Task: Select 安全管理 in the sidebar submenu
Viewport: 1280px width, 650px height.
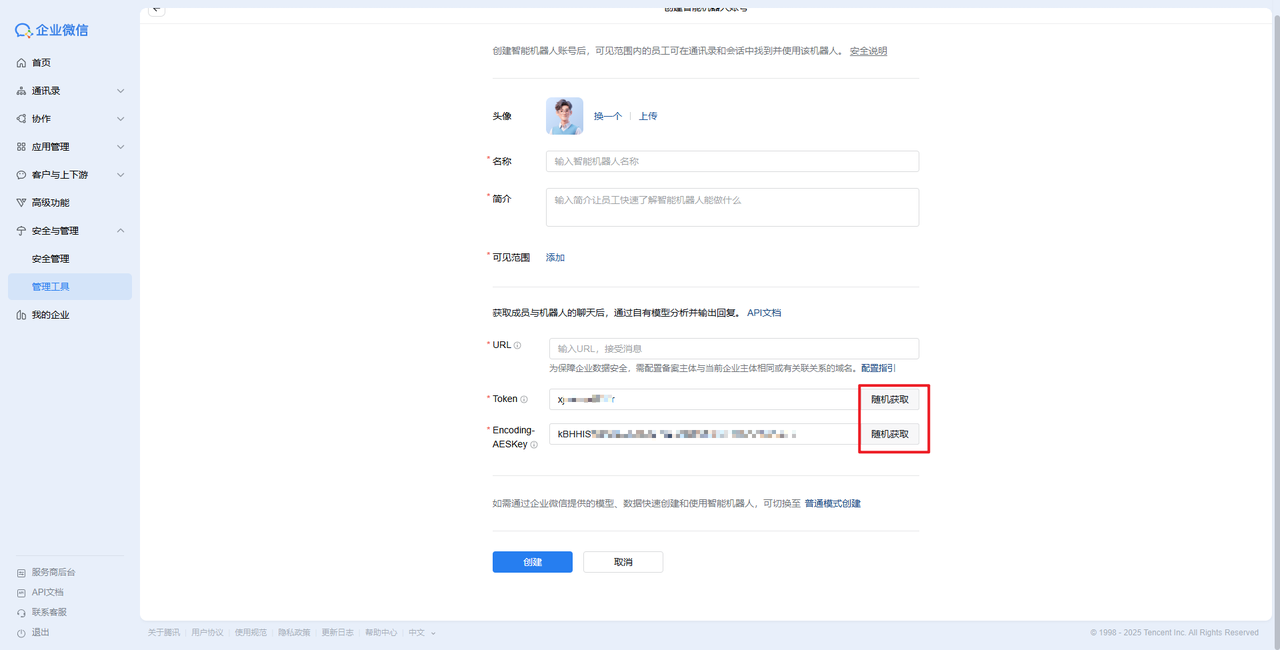Action: tap(51, 259)
